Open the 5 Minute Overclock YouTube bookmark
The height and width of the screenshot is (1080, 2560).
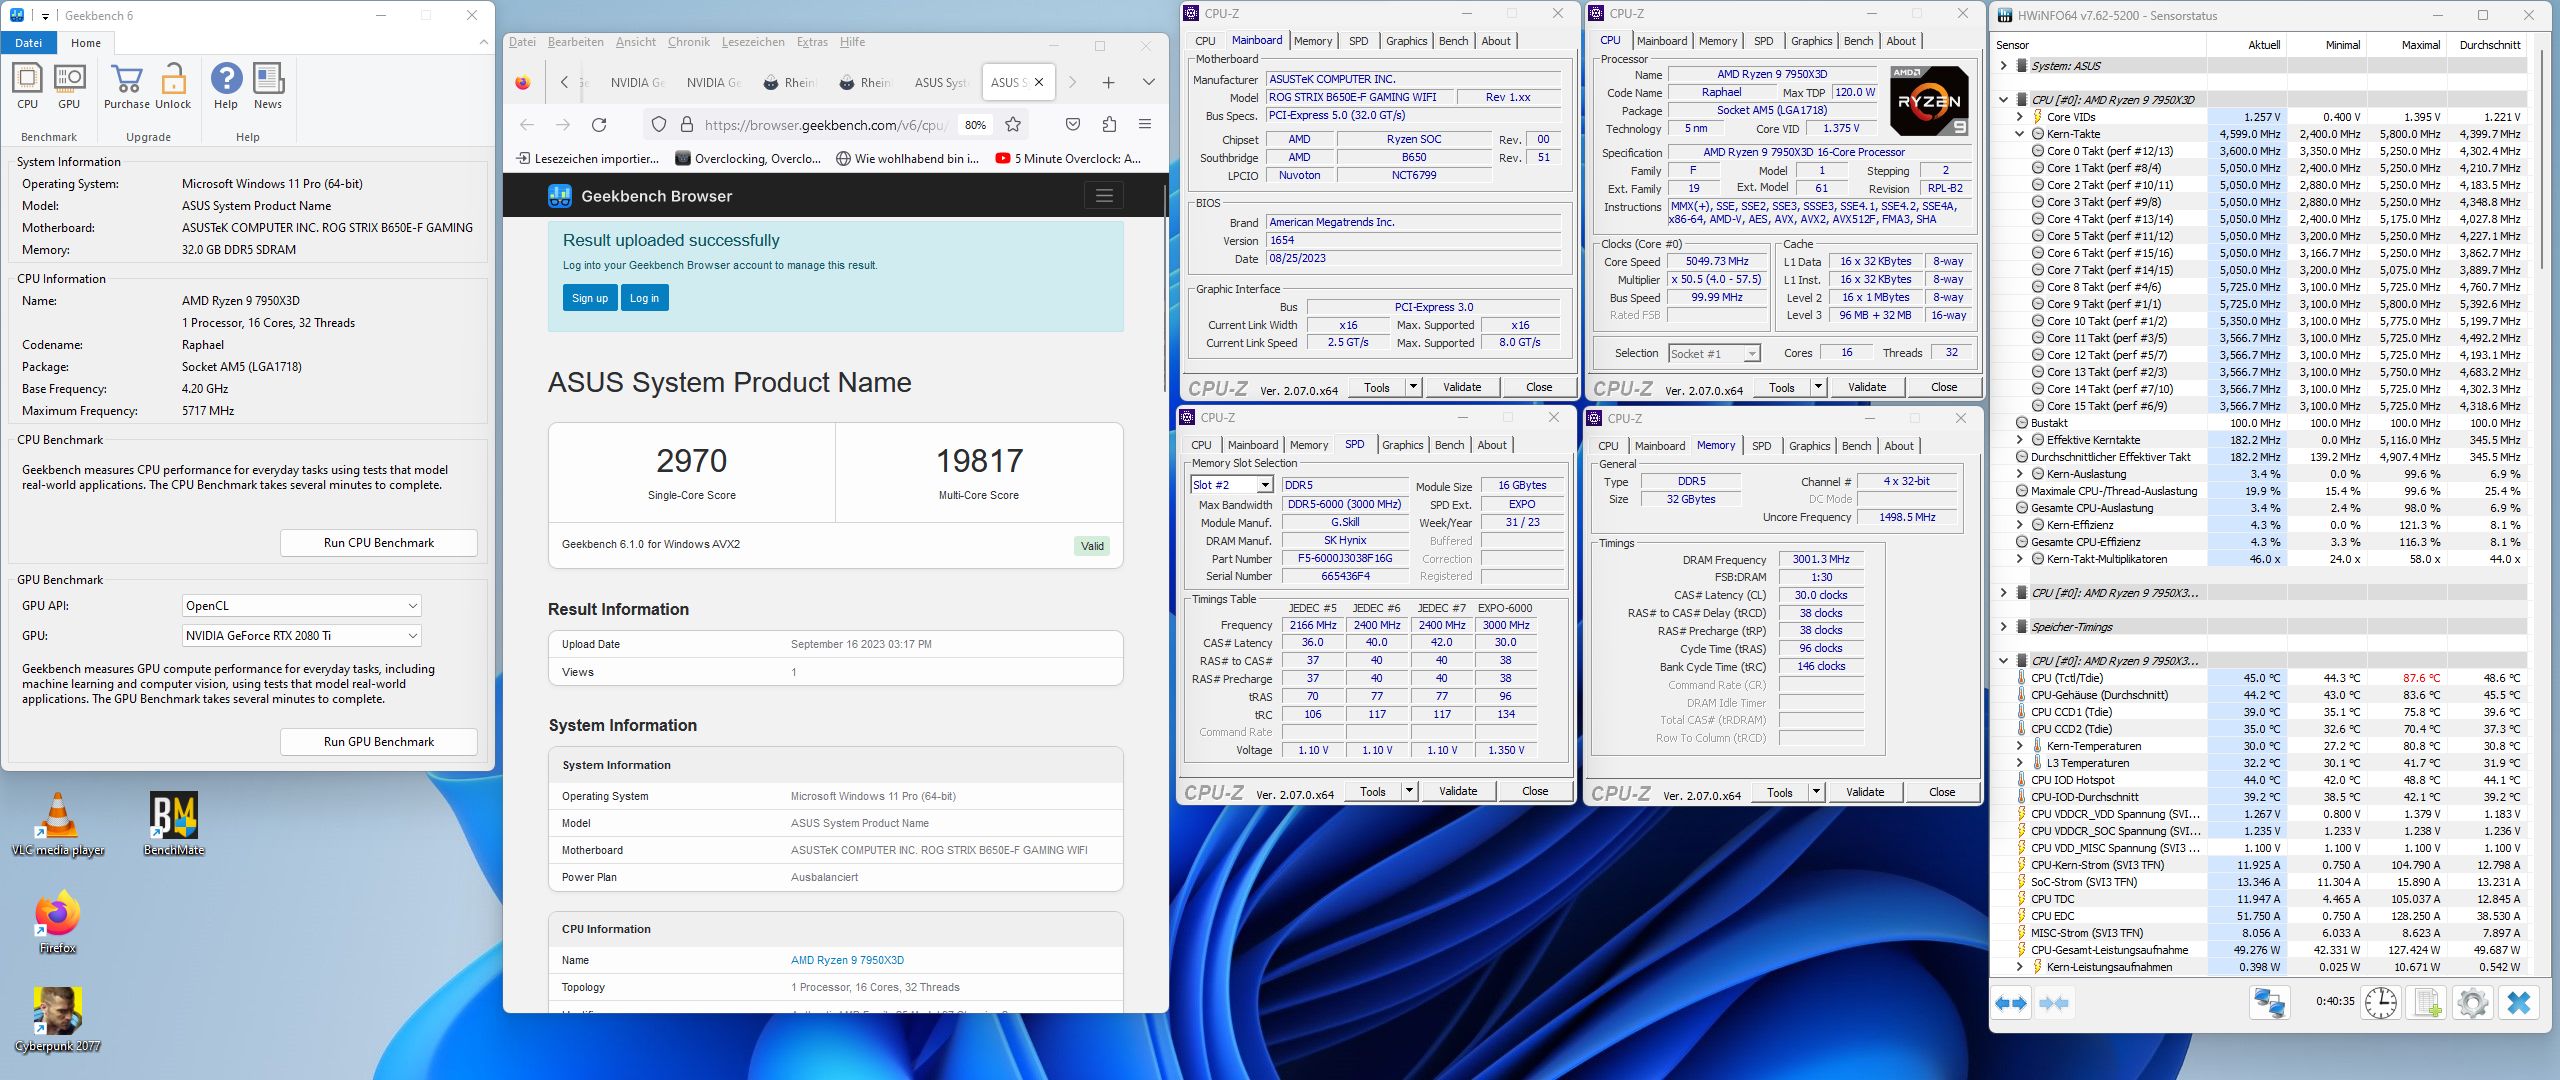point(1068,158)
